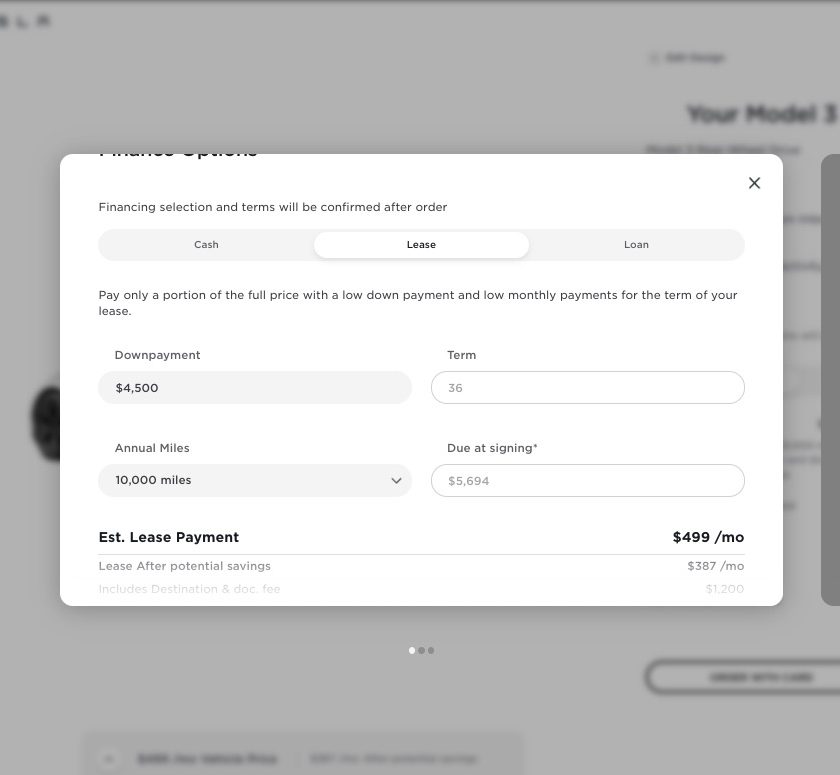Click the Term field showing 36
Screen dimensions: 840x775
(588, 388)
